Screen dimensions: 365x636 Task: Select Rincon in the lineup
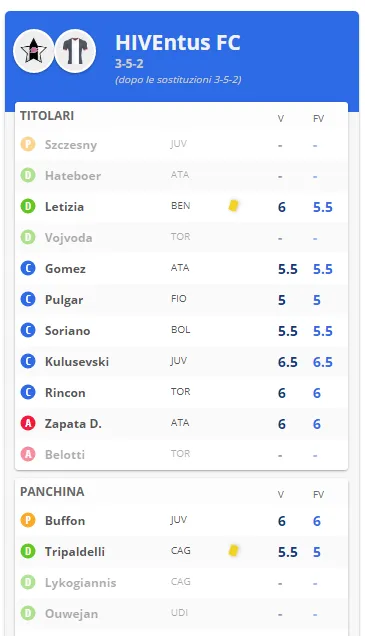(x=181, y=393)
